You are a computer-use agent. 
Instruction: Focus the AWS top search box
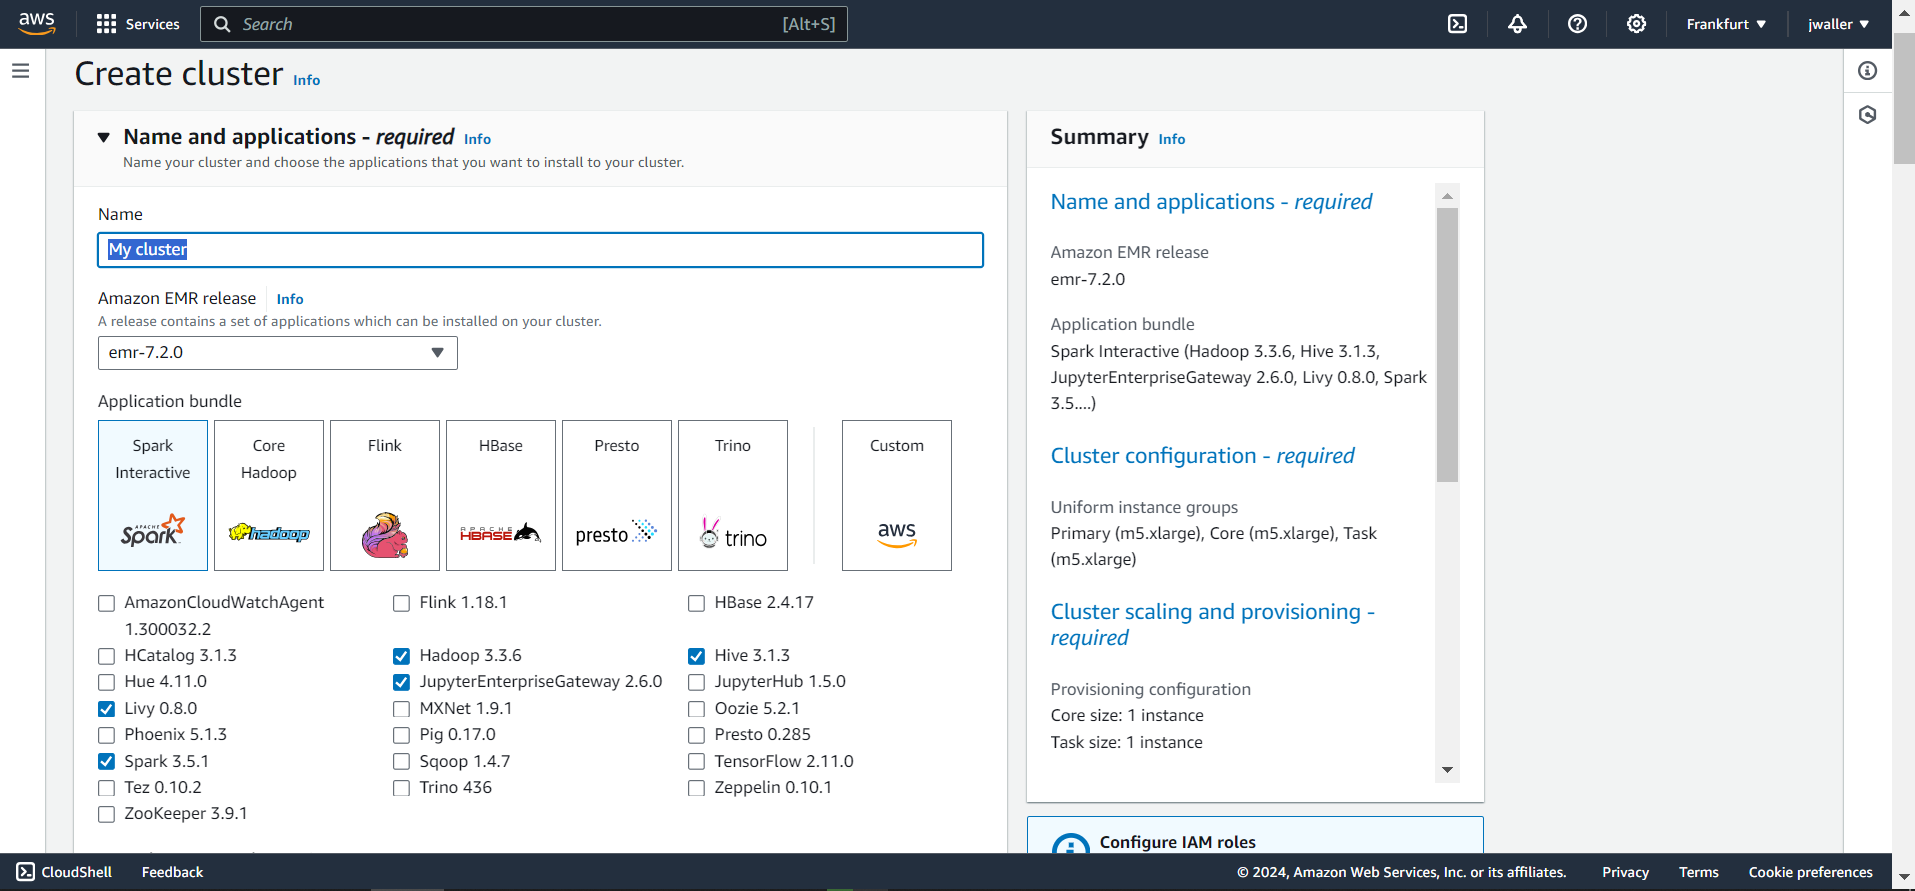524,24
